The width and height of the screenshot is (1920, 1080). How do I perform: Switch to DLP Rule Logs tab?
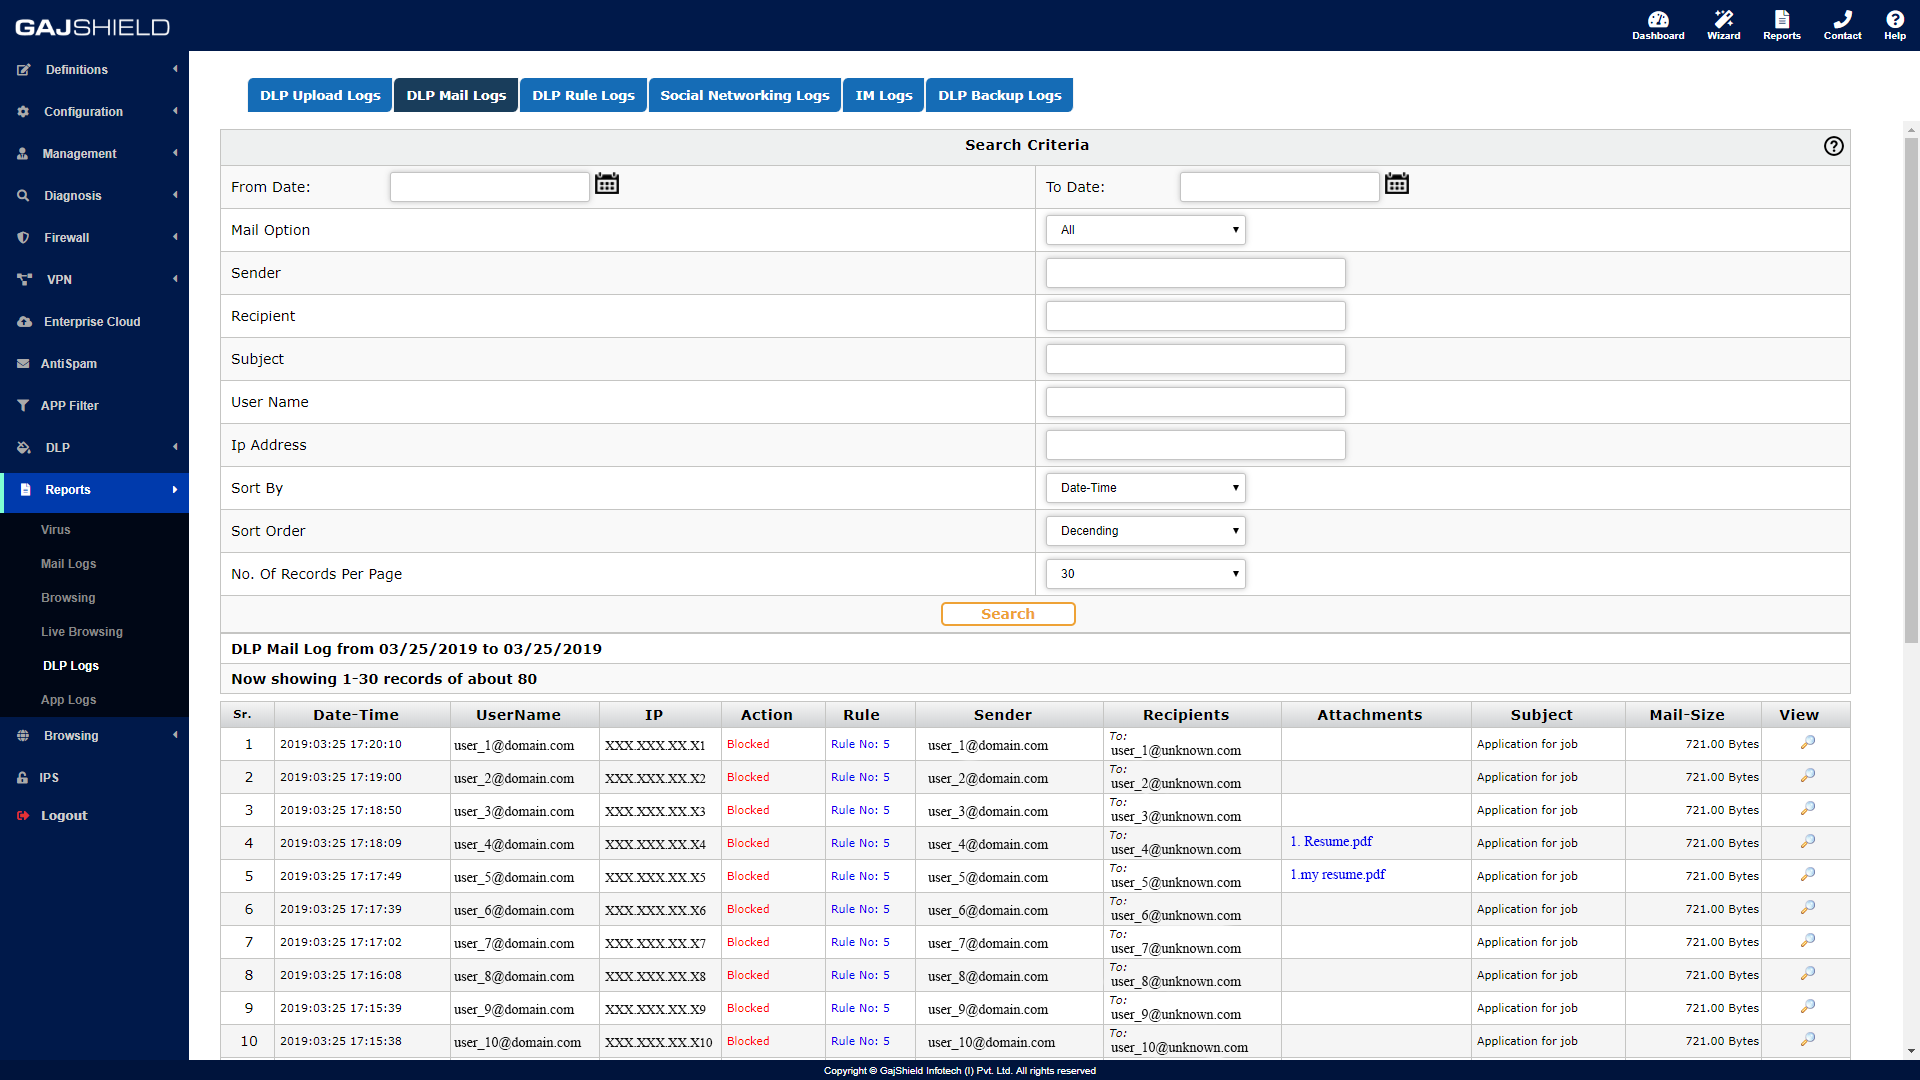coord(583,95)
